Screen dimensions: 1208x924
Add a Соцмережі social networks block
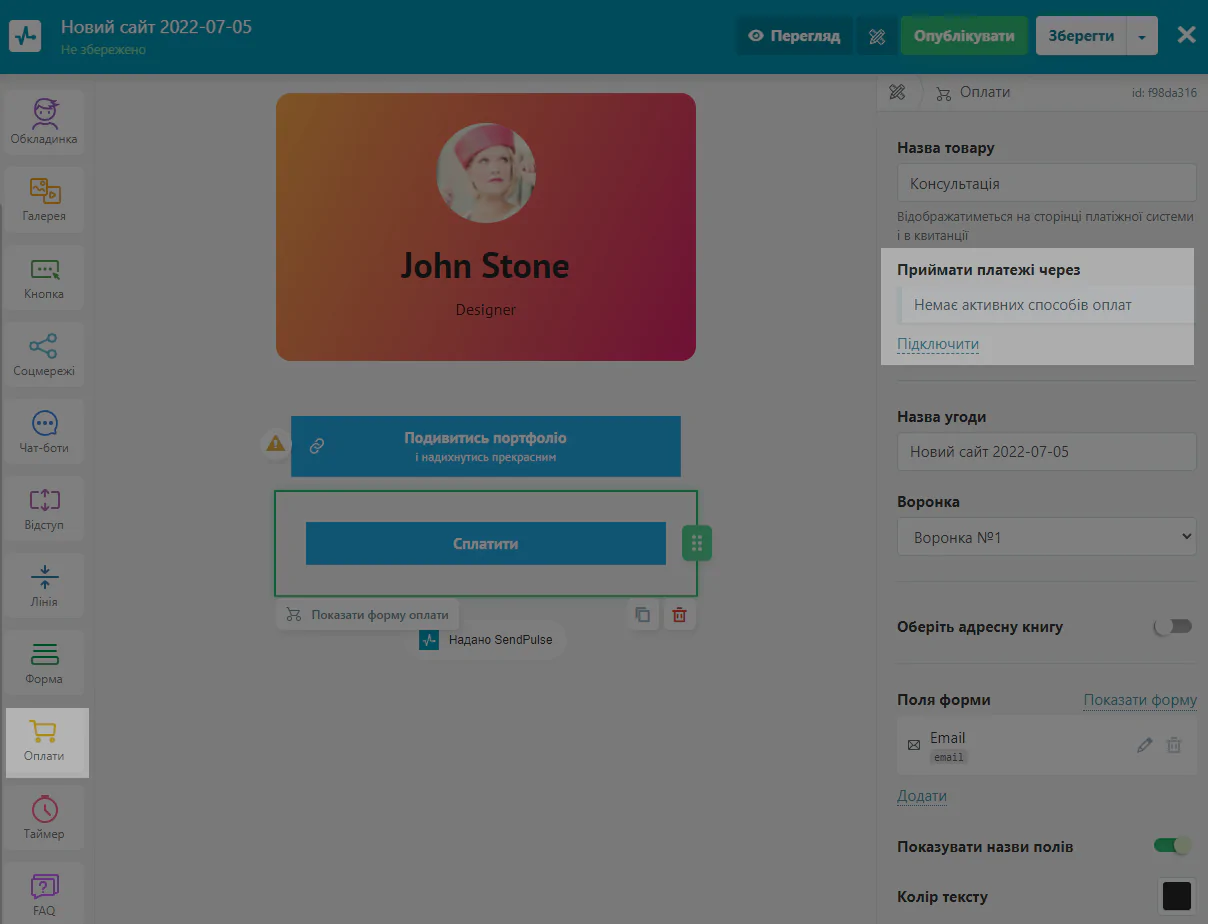point(44,354)
